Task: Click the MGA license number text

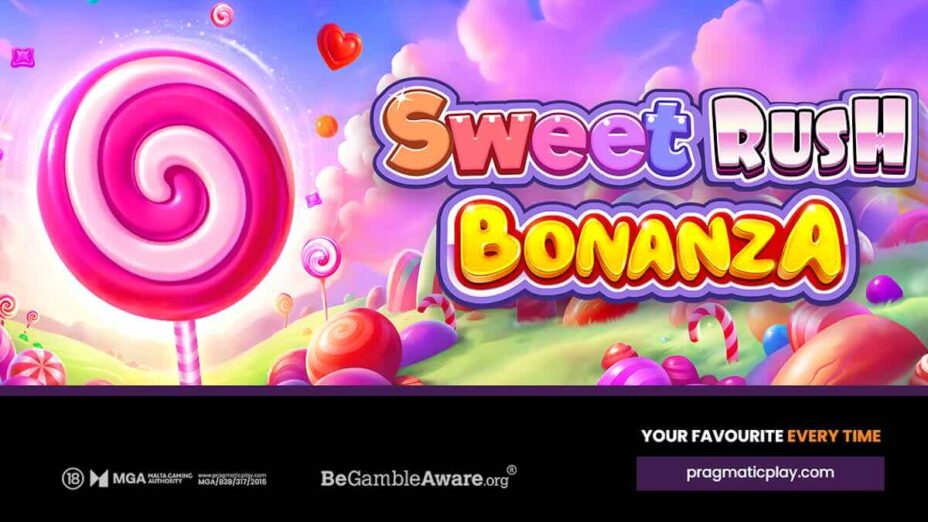Action: [232, 482]
